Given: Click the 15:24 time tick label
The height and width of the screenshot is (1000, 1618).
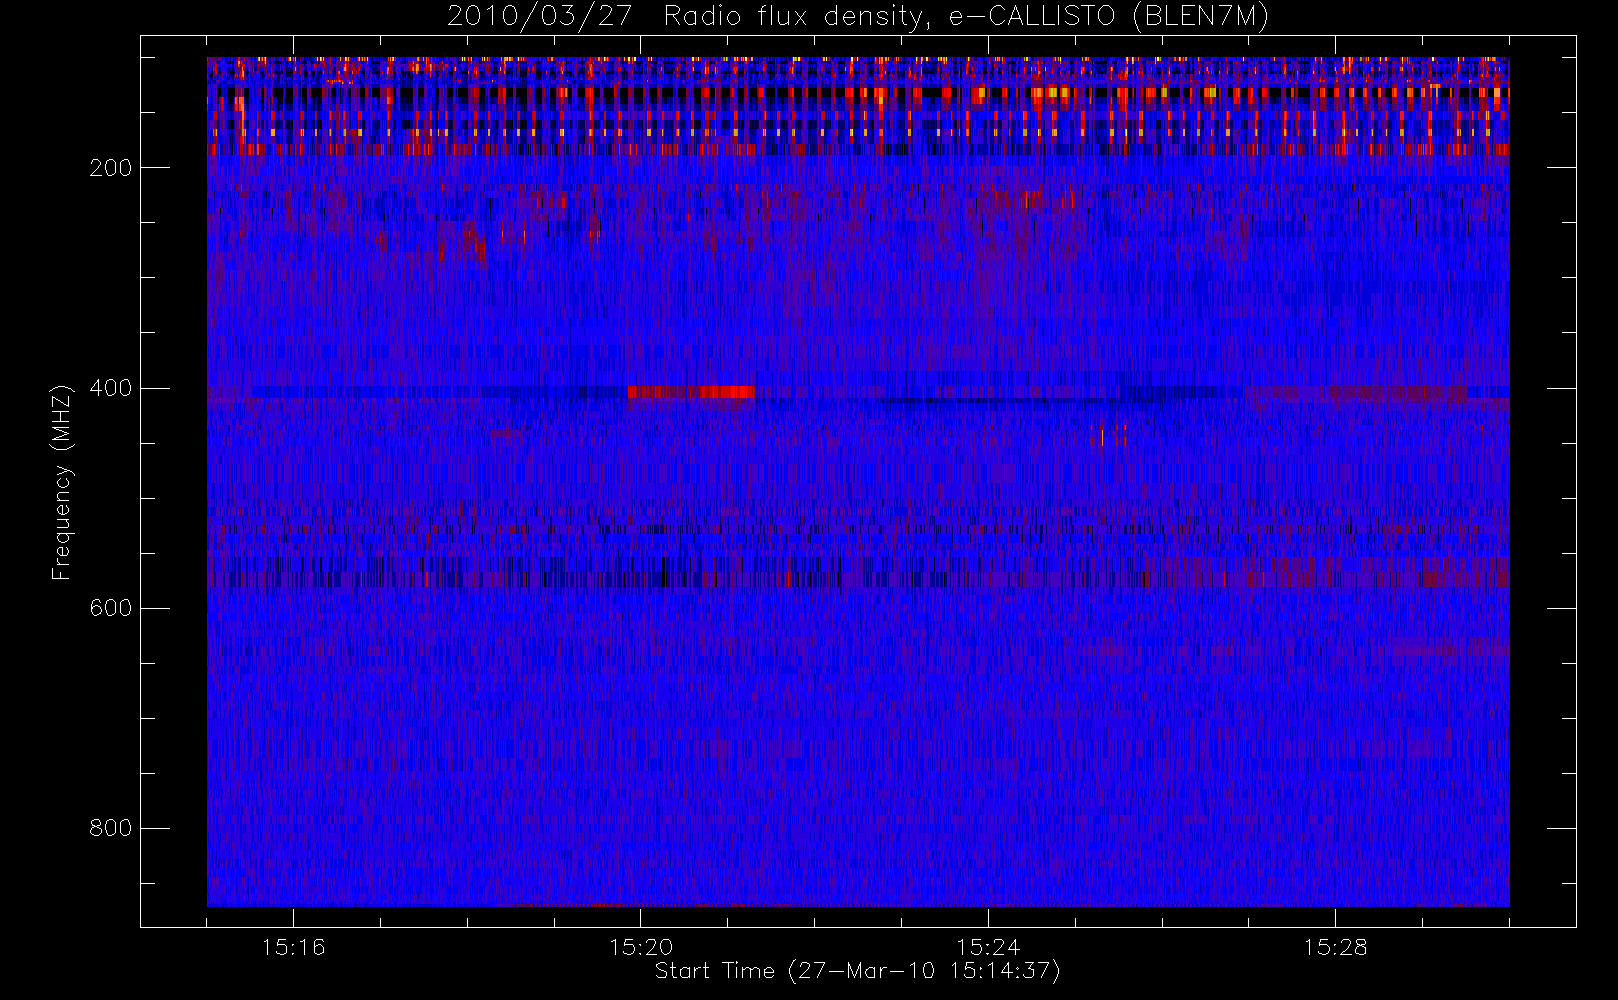Looking at the screenshot, I should (x=988, y=947).
